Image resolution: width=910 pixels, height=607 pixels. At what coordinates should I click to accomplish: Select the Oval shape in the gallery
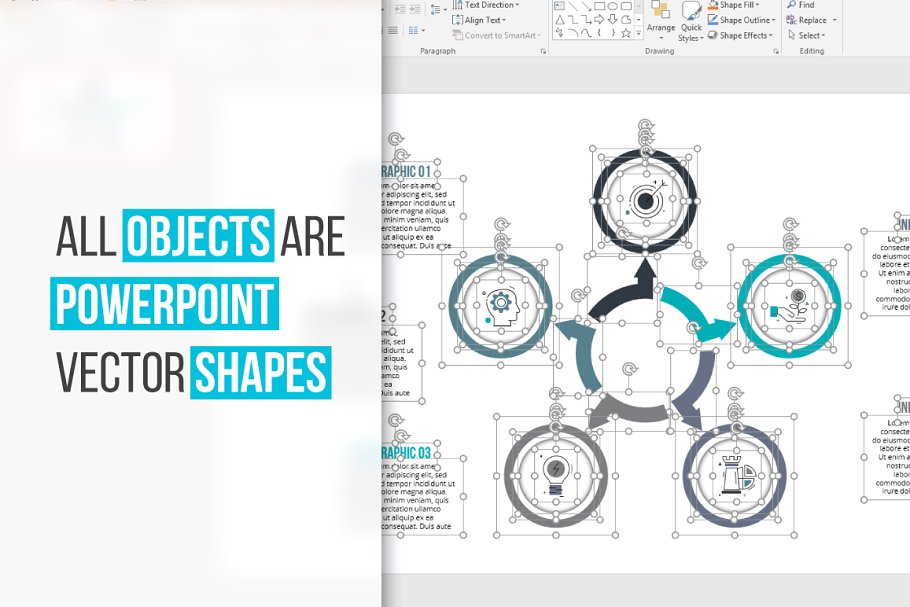click(613, 5)
